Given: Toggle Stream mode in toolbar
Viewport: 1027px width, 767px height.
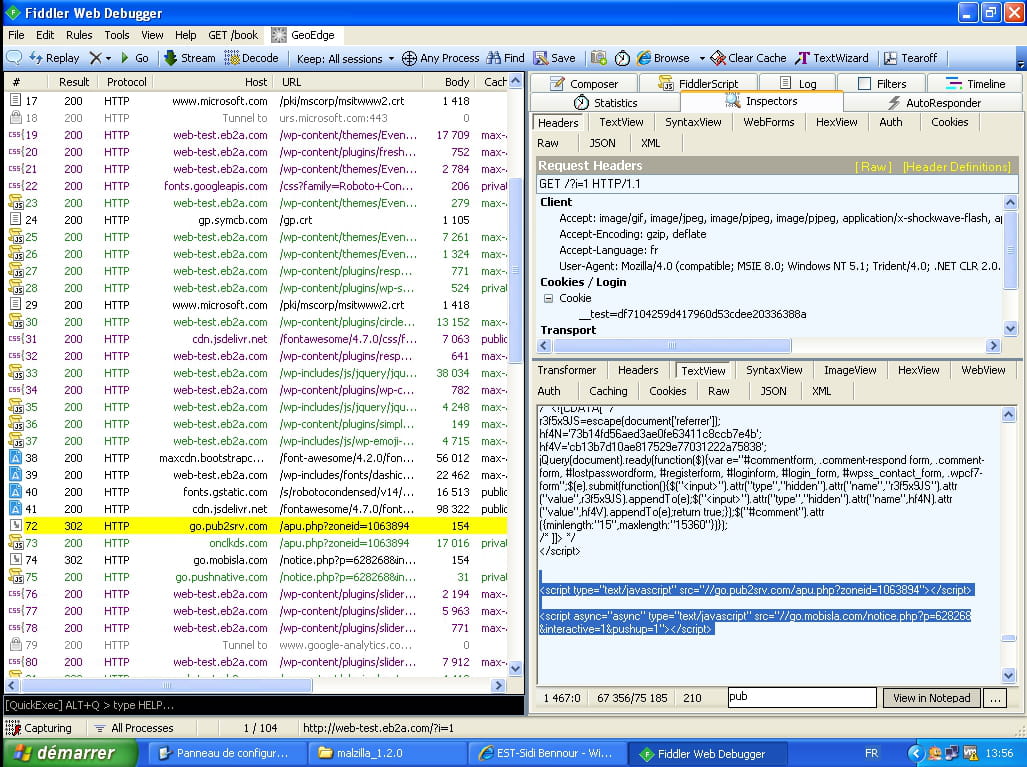Looking at the screenshot, I should pyautogui.click(x=189, y=58).
